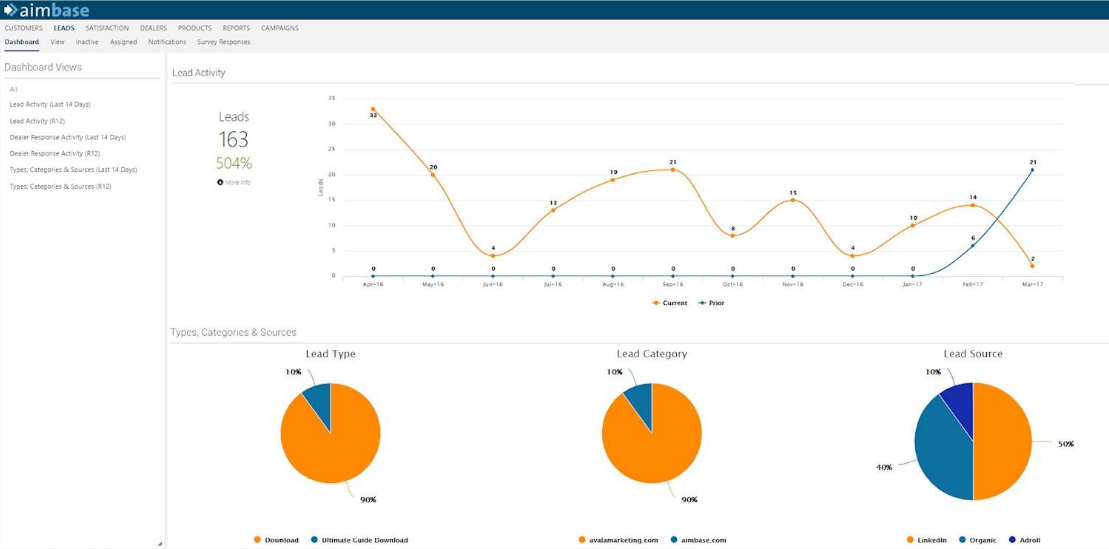Click the Feb-17 current point labeled 14
The height and width of the screenshot is (549, 1109).
click(x=972, y=205)
